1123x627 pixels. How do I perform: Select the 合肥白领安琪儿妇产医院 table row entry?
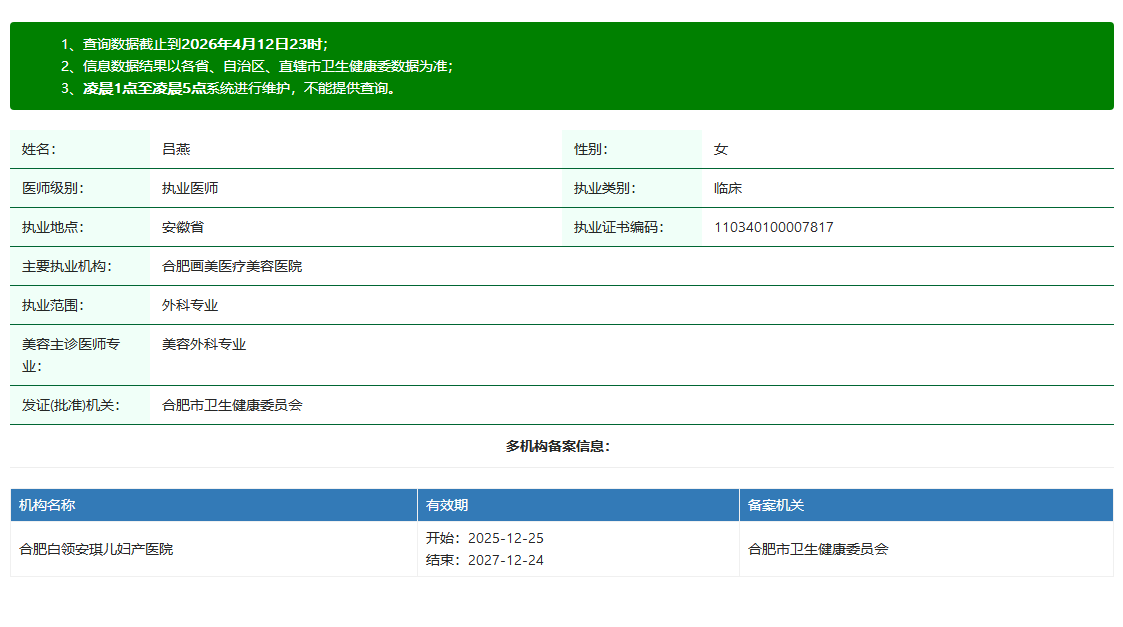click(96, 549)
